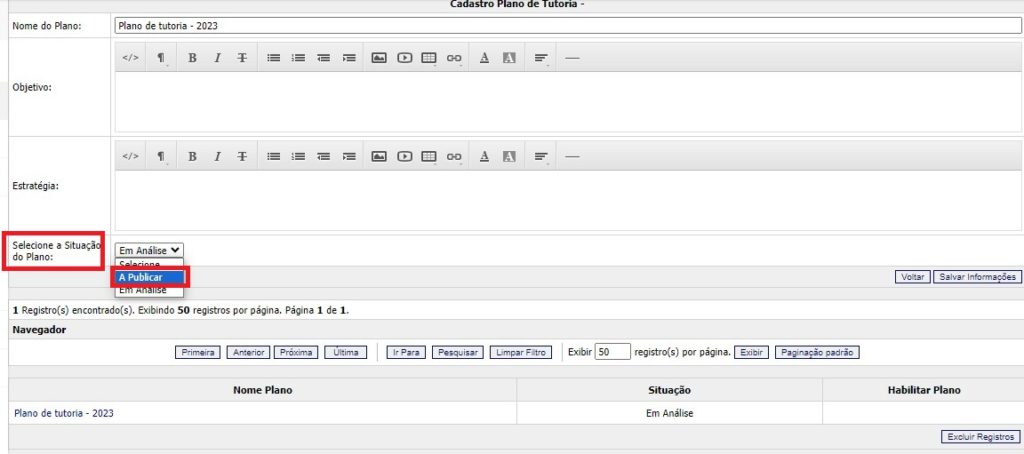Insert horizontal rule in the Objetivo editor
Viewport: 1024px width, 454px height.
click(572, 58)
